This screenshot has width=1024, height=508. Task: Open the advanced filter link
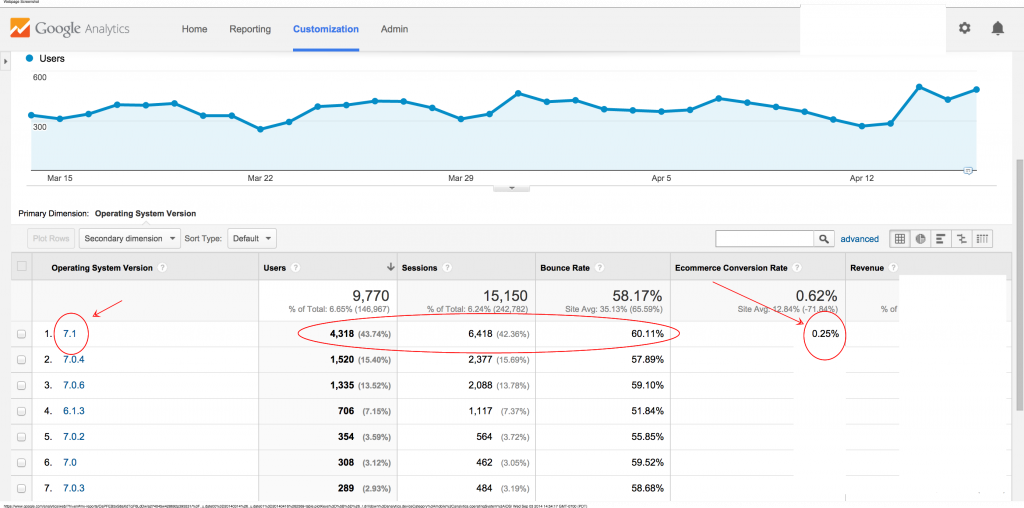point(859,239)
